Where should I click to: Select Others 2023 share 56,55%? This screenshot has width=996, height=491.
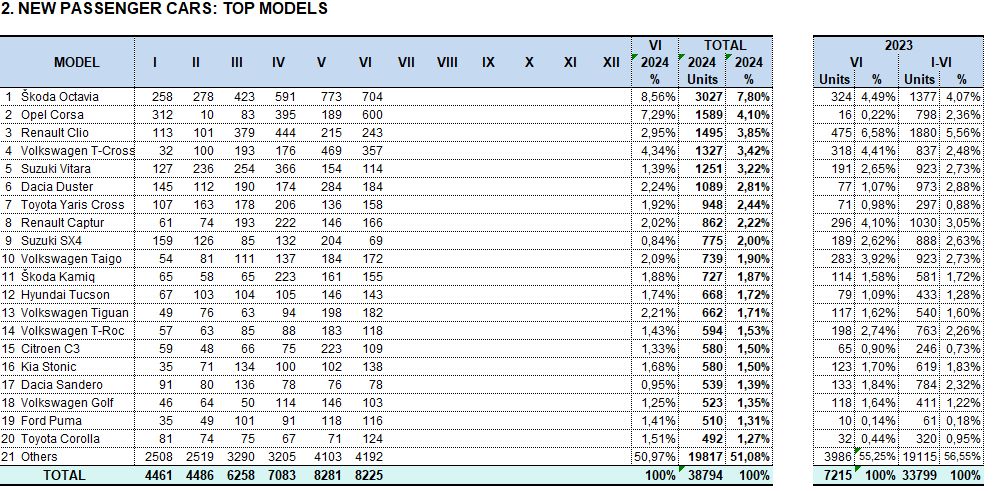(963, 457)
